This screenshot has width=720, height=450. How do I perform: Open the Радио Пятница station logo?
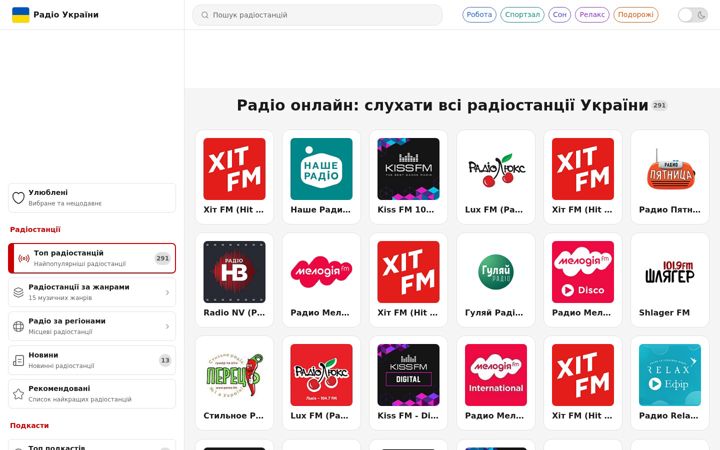pyautogui.click(x=670, y=169)
